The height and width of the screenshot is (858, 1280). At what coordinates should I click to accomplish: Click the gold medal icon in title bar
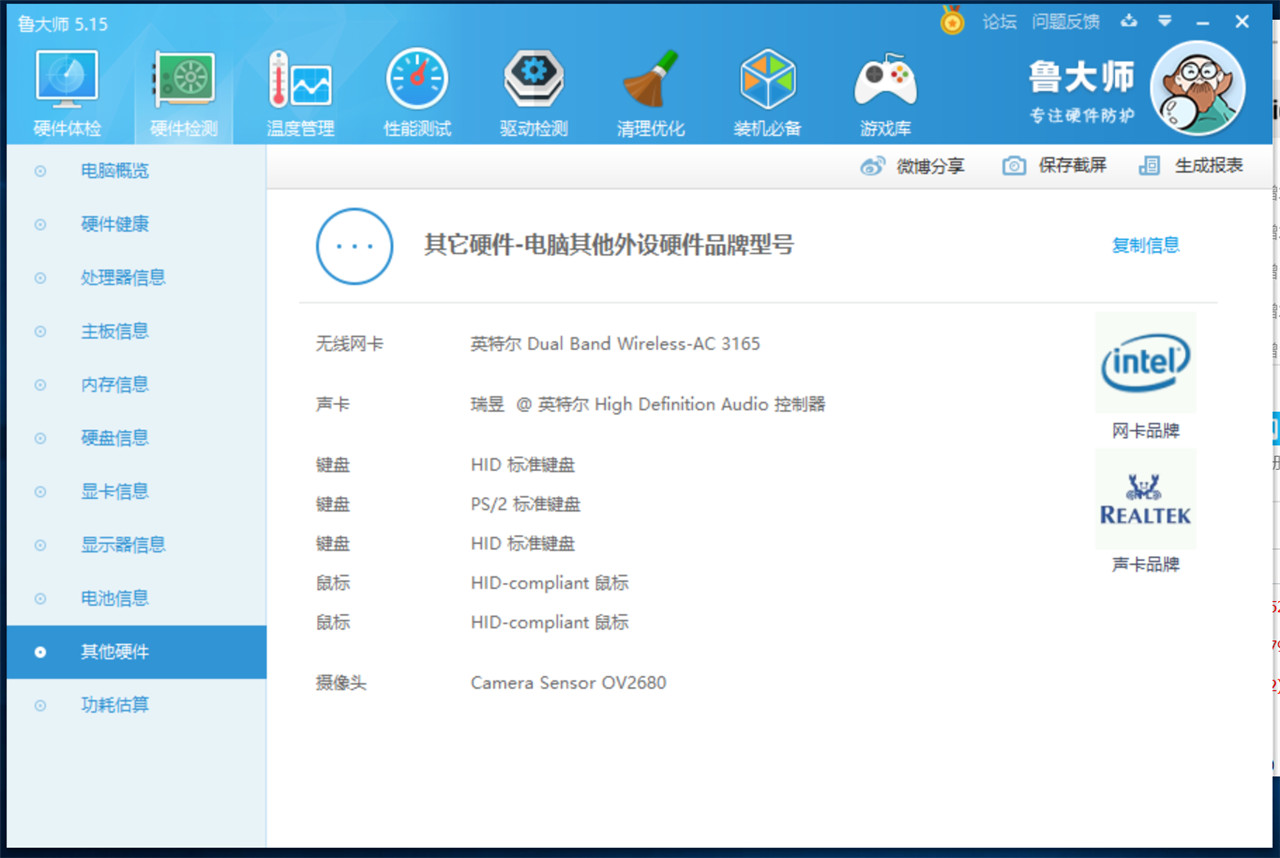[x=952, y=21]
